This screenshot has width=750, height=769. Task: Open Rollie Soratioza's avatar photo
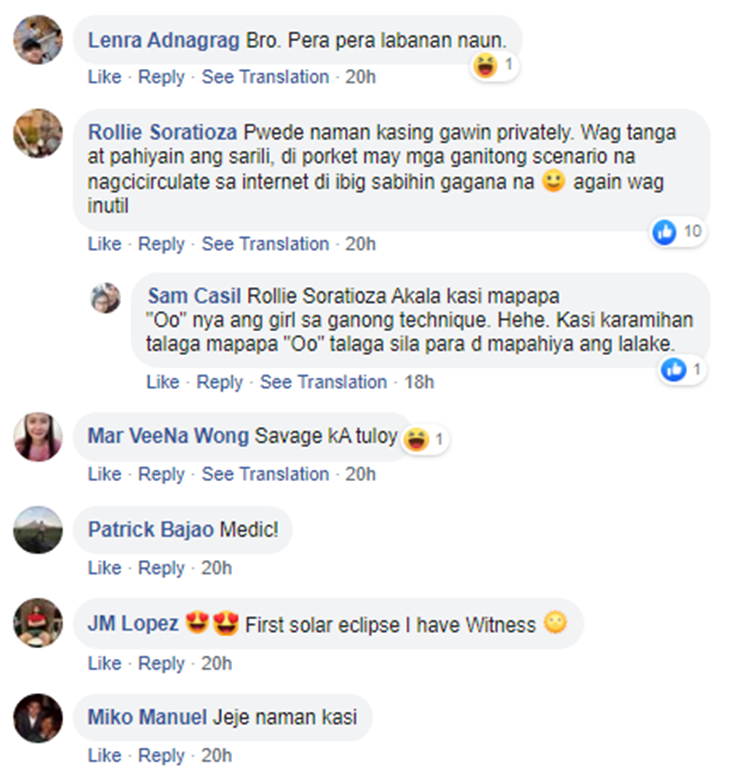[38, 133]
